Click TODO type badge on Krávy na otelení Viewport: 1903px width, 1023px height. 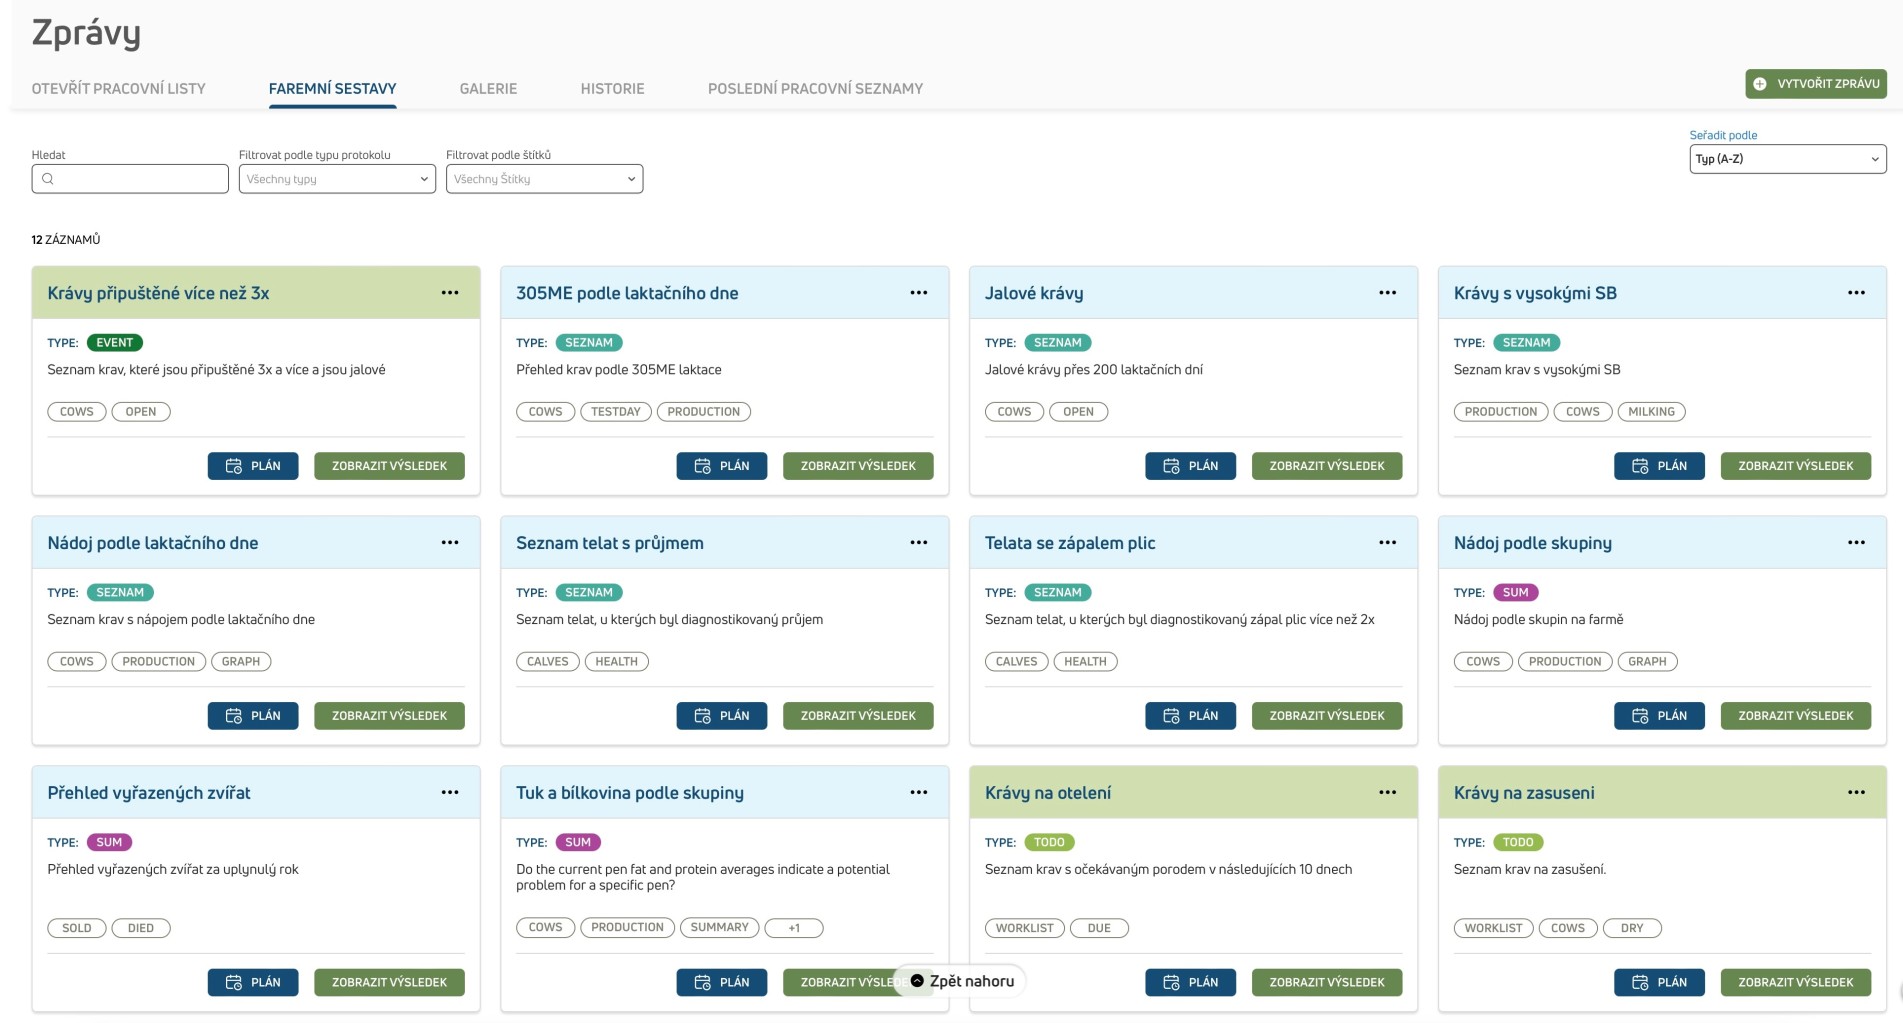(x=1049, y=843)
